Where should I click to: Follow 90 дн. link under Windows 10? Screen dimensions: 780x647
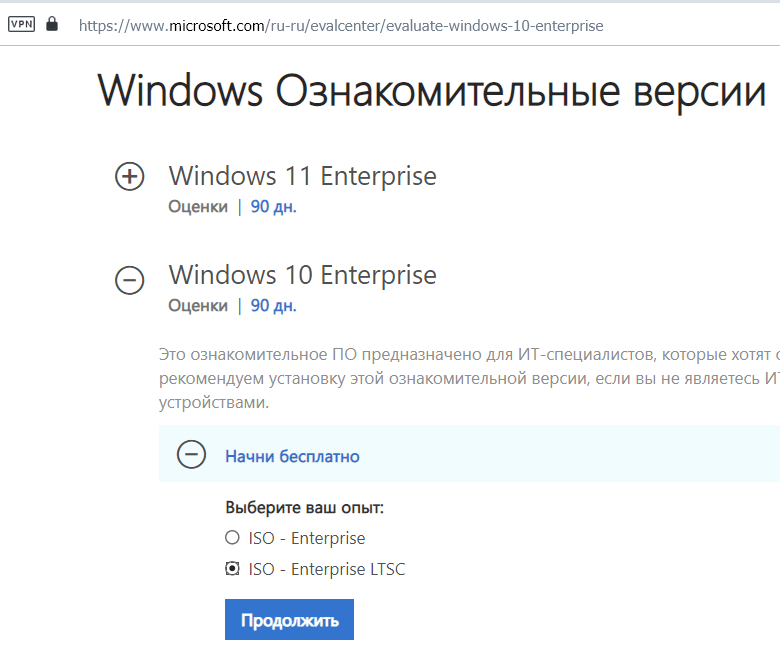coord(274,305)
